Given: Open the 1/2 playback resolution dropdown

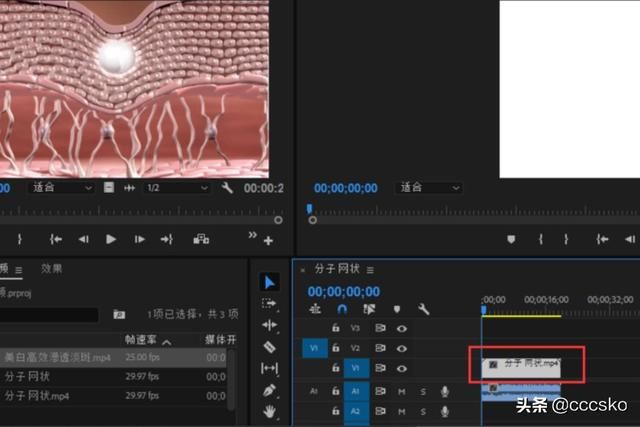Looking at the screenshot, I should click(x=176, y=187).
